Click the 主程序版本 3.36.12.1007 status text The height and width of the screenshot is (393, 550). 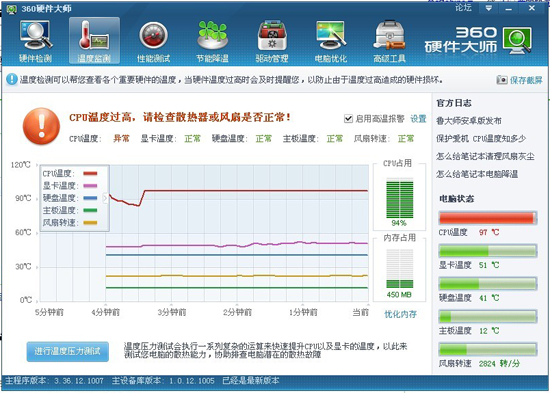point(54,381)
